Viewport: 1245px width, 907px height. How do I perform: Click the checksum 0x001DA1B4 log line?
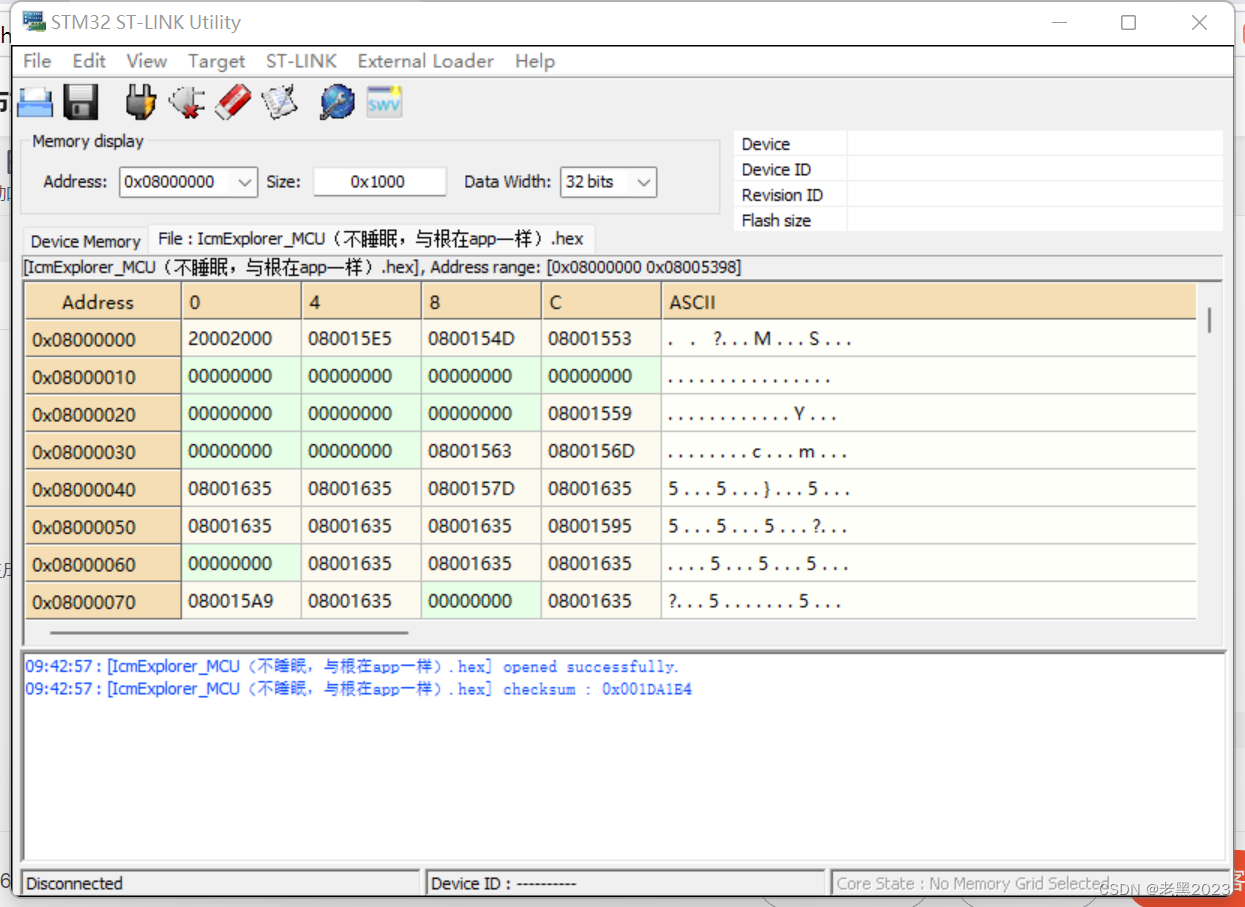coord(358,689)
